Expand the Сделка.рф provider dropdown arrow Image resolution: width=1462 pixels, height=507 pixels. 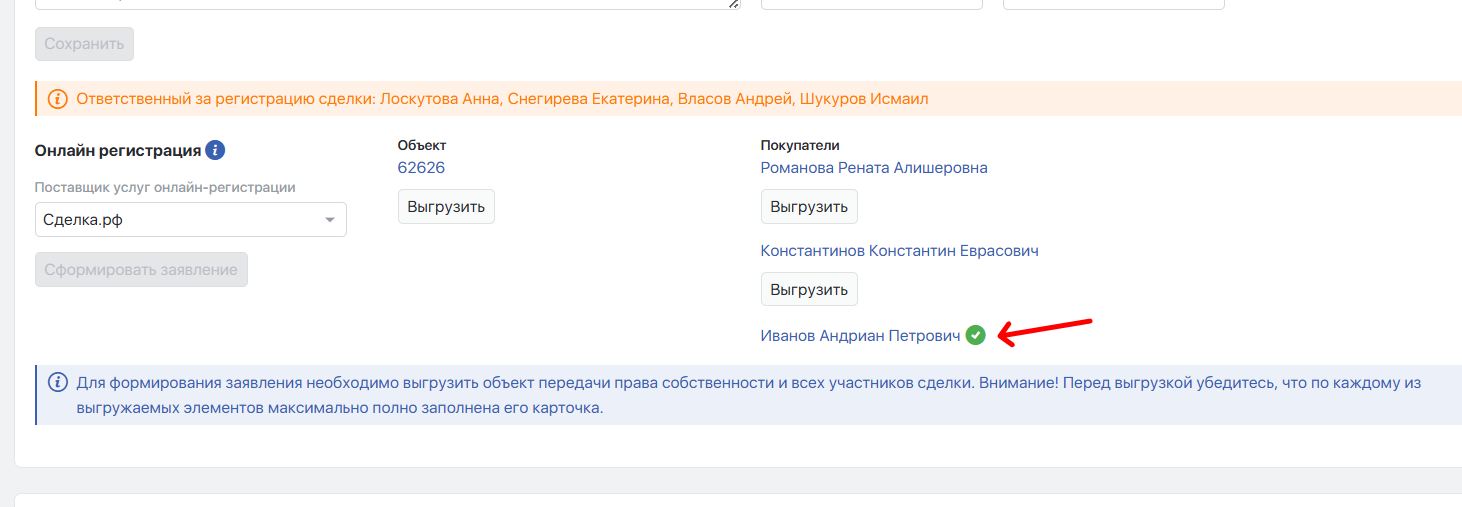pos(330,220)
